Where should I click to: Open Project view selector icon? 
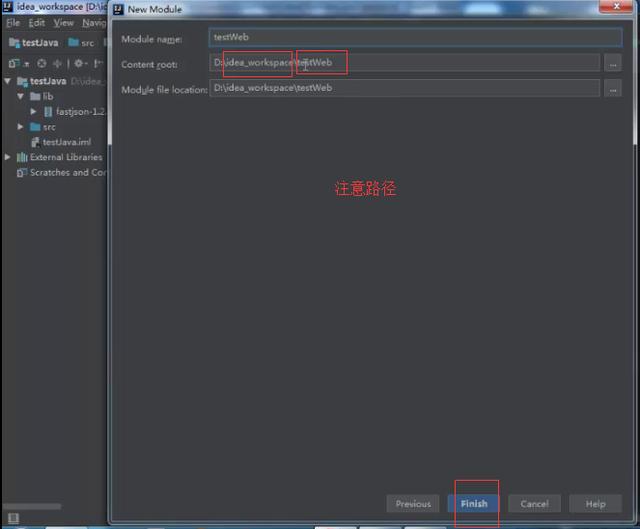[x=19, y=64]
